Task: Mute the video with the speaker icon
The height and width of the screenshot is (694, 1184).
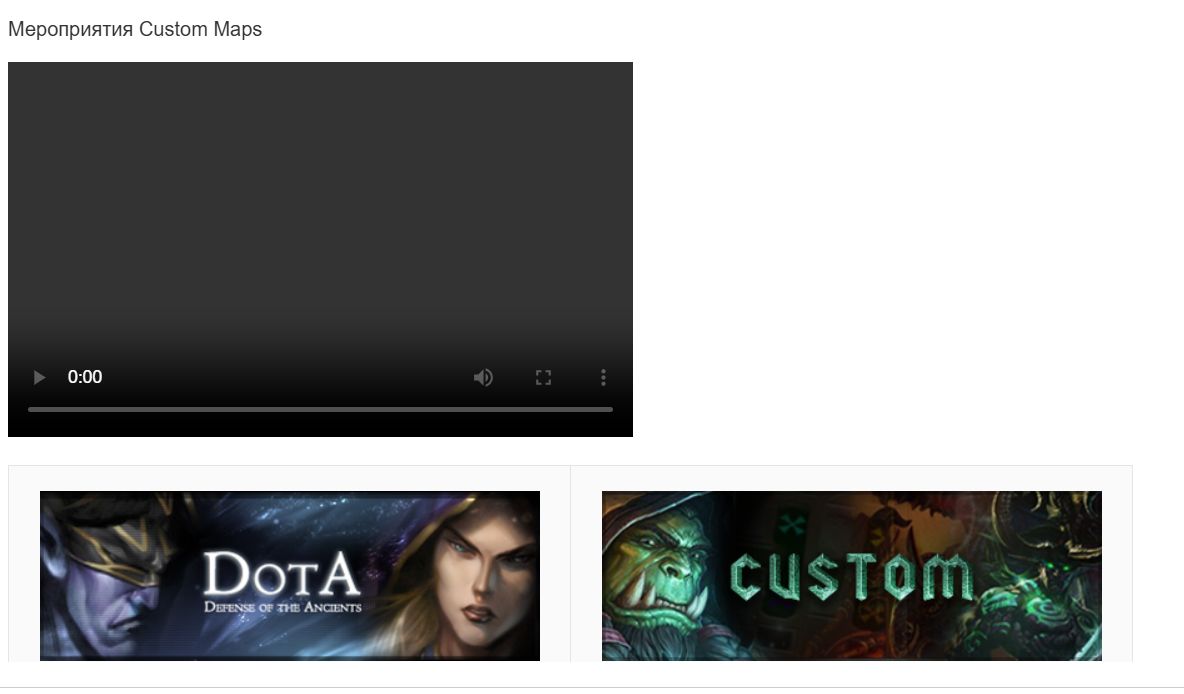Action: (483, 378)
